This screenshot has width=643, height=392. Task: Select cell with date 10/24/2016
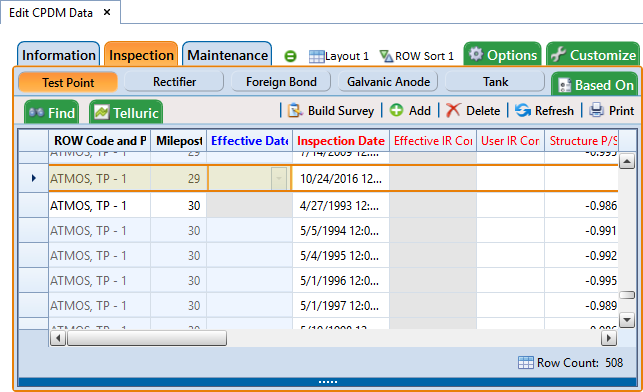[341, 178]
